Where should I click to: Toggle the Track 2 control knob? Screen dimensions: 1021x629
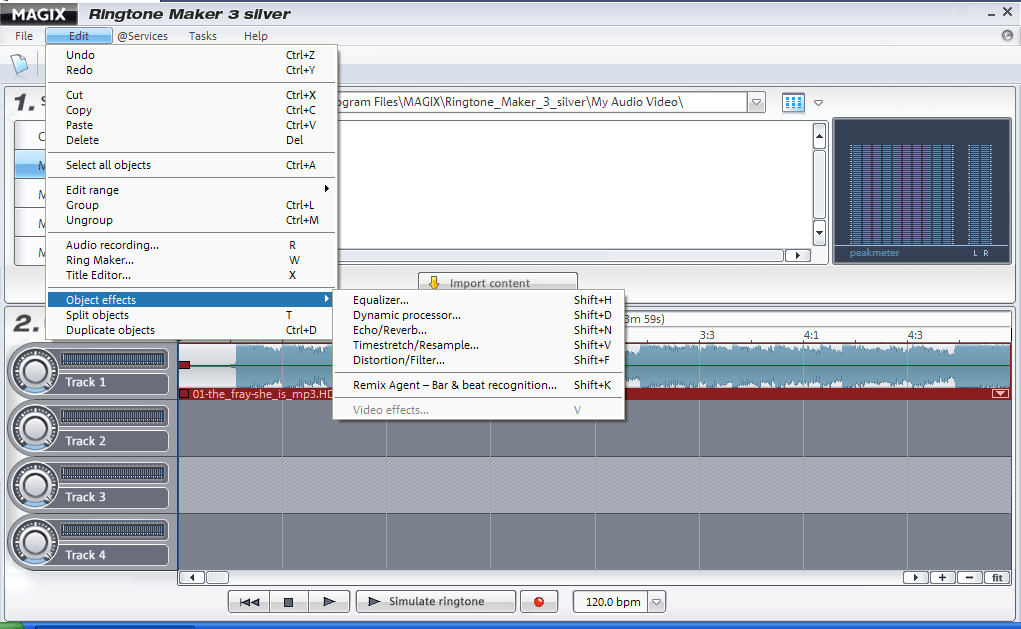(x=36, y=428)
